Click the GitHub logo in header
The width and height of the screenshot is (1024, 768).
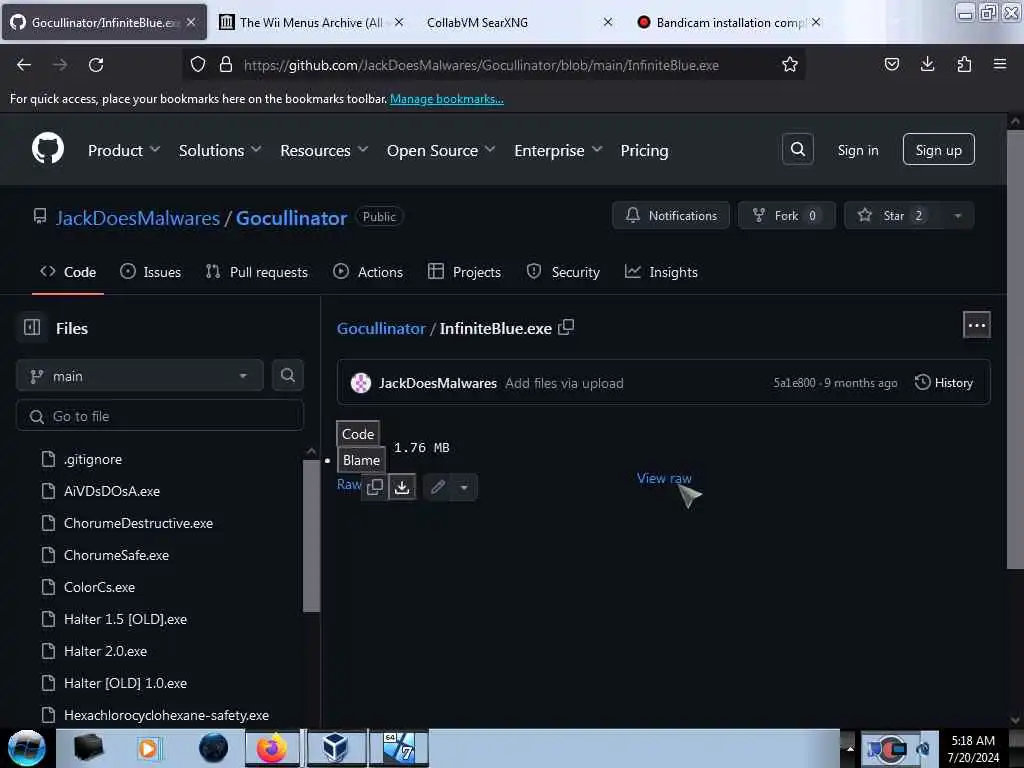pyautogui.click(x=48, y=149)
